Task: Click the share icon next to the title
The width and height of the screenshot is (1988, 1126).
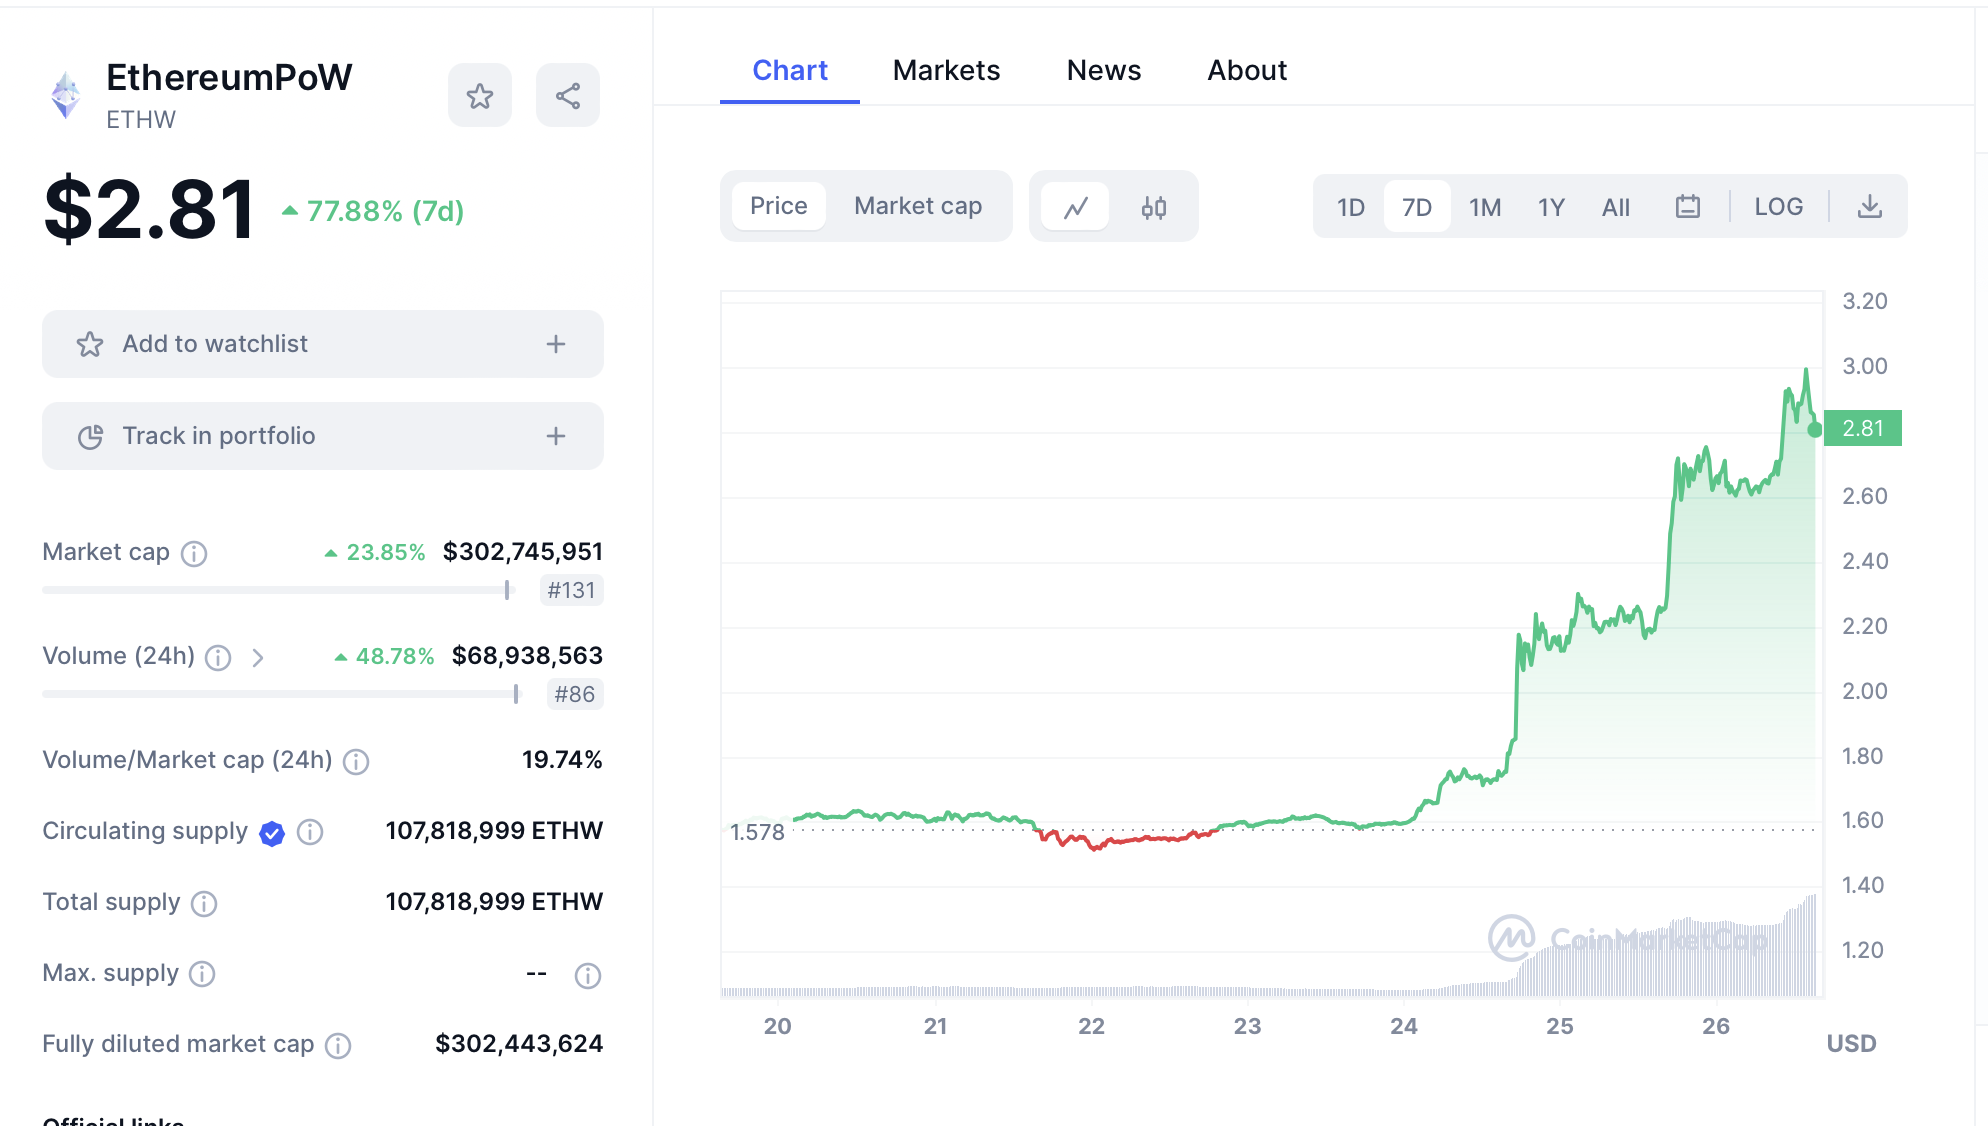Action: 568,96
